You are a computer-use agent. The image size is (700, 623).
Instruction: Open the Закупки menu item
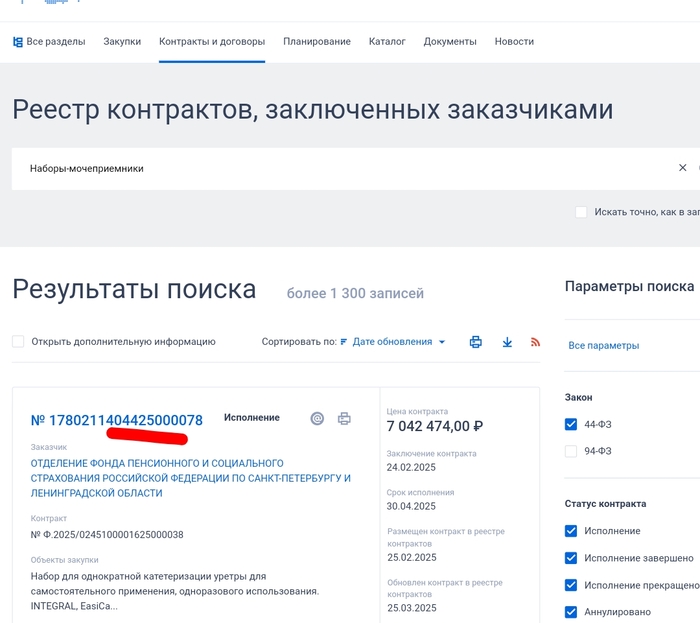click(x=122, y=42)
